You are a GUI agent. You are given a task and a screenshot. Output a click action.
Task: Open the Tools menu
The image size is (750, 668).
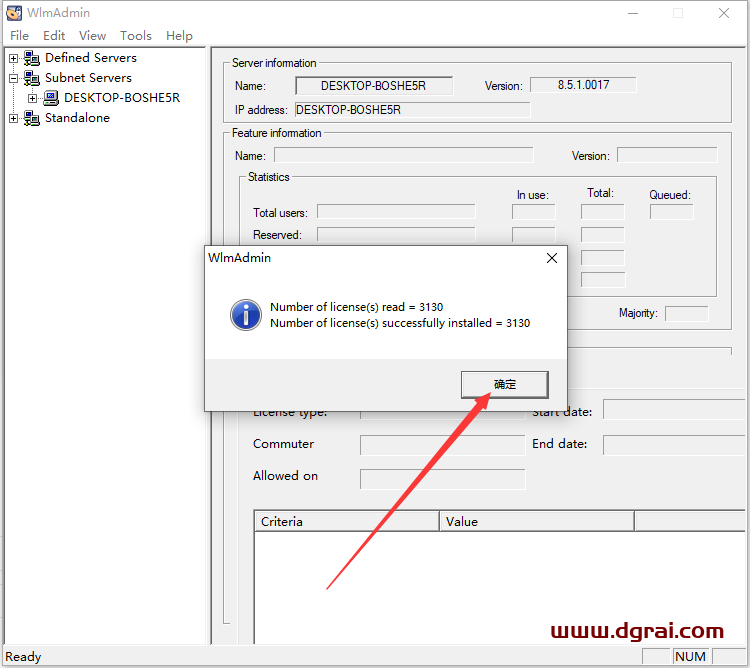(136, 36)
